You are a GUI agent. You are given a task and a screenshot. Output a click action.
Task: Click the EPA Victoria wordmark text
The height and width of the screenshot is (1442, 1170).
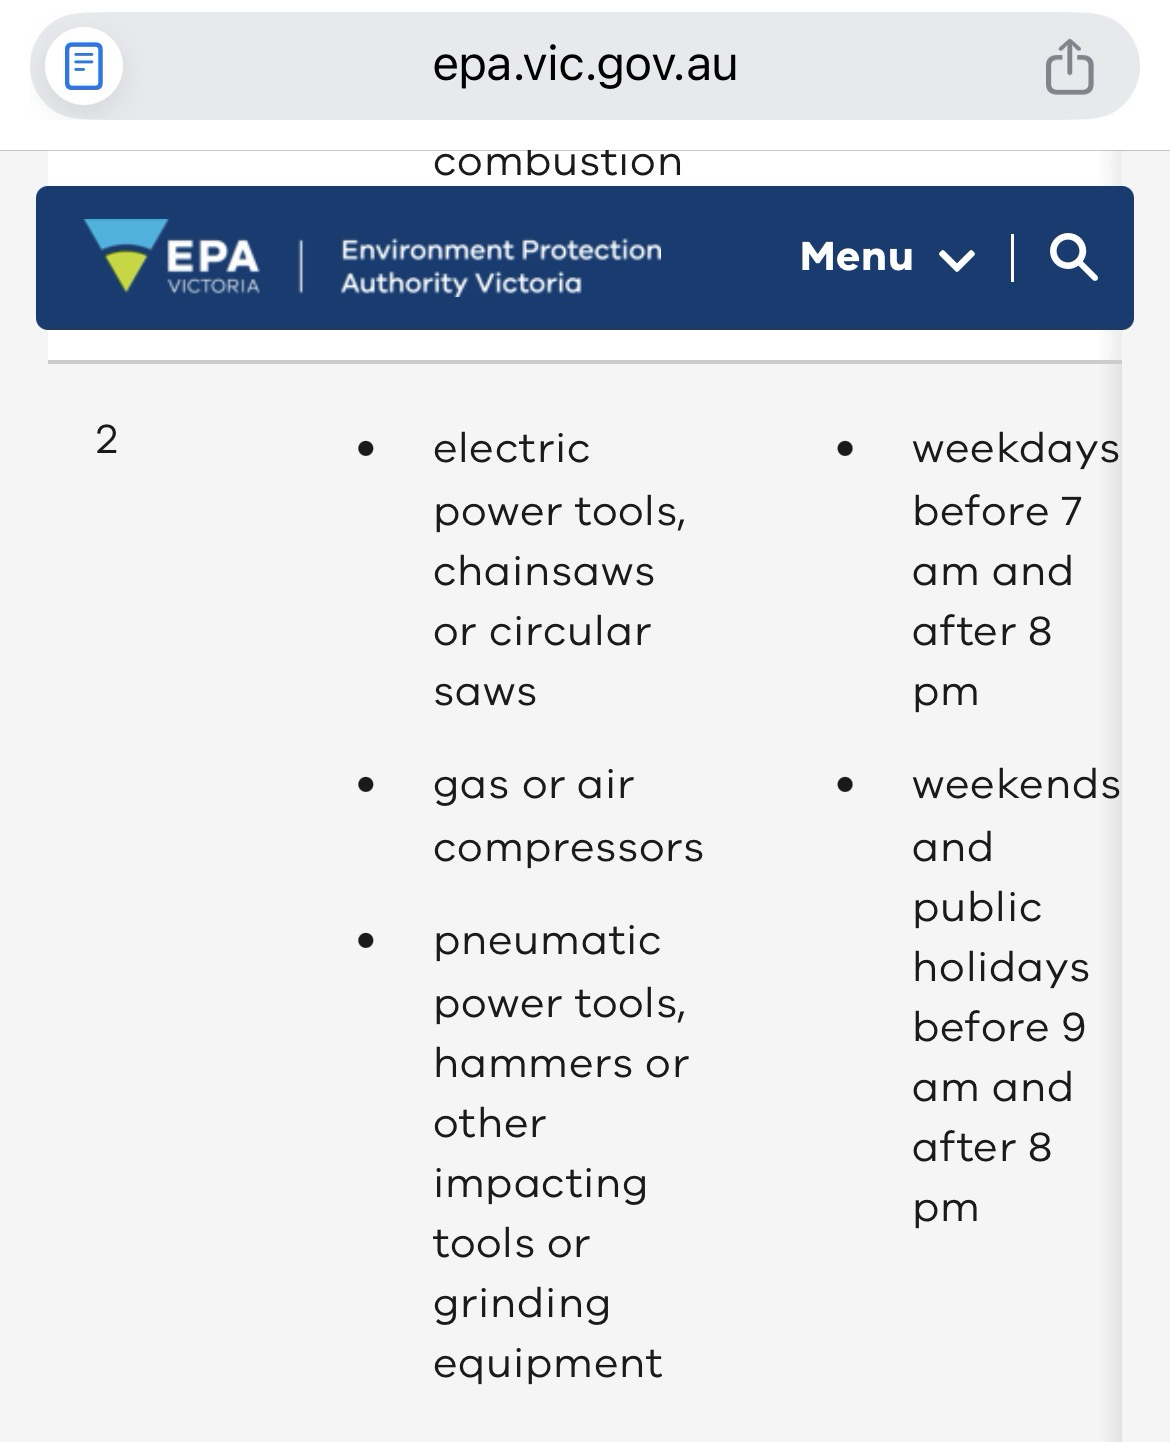pos(213,264)
